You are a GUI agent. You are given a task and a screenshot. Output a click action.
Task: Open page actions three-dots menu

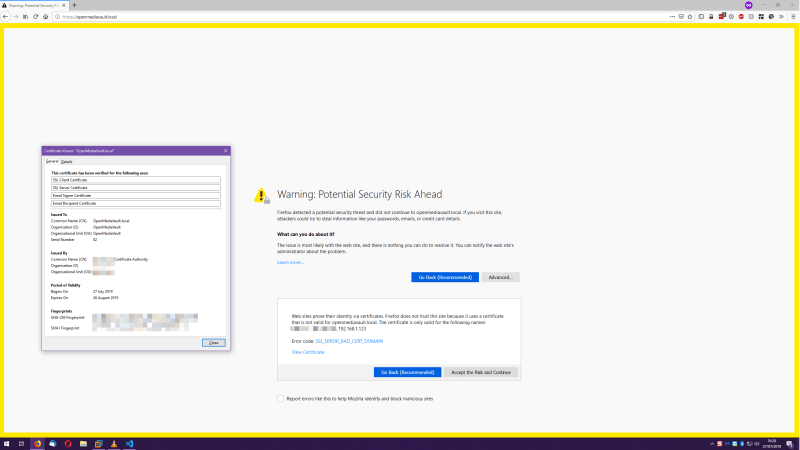point(672,17)
